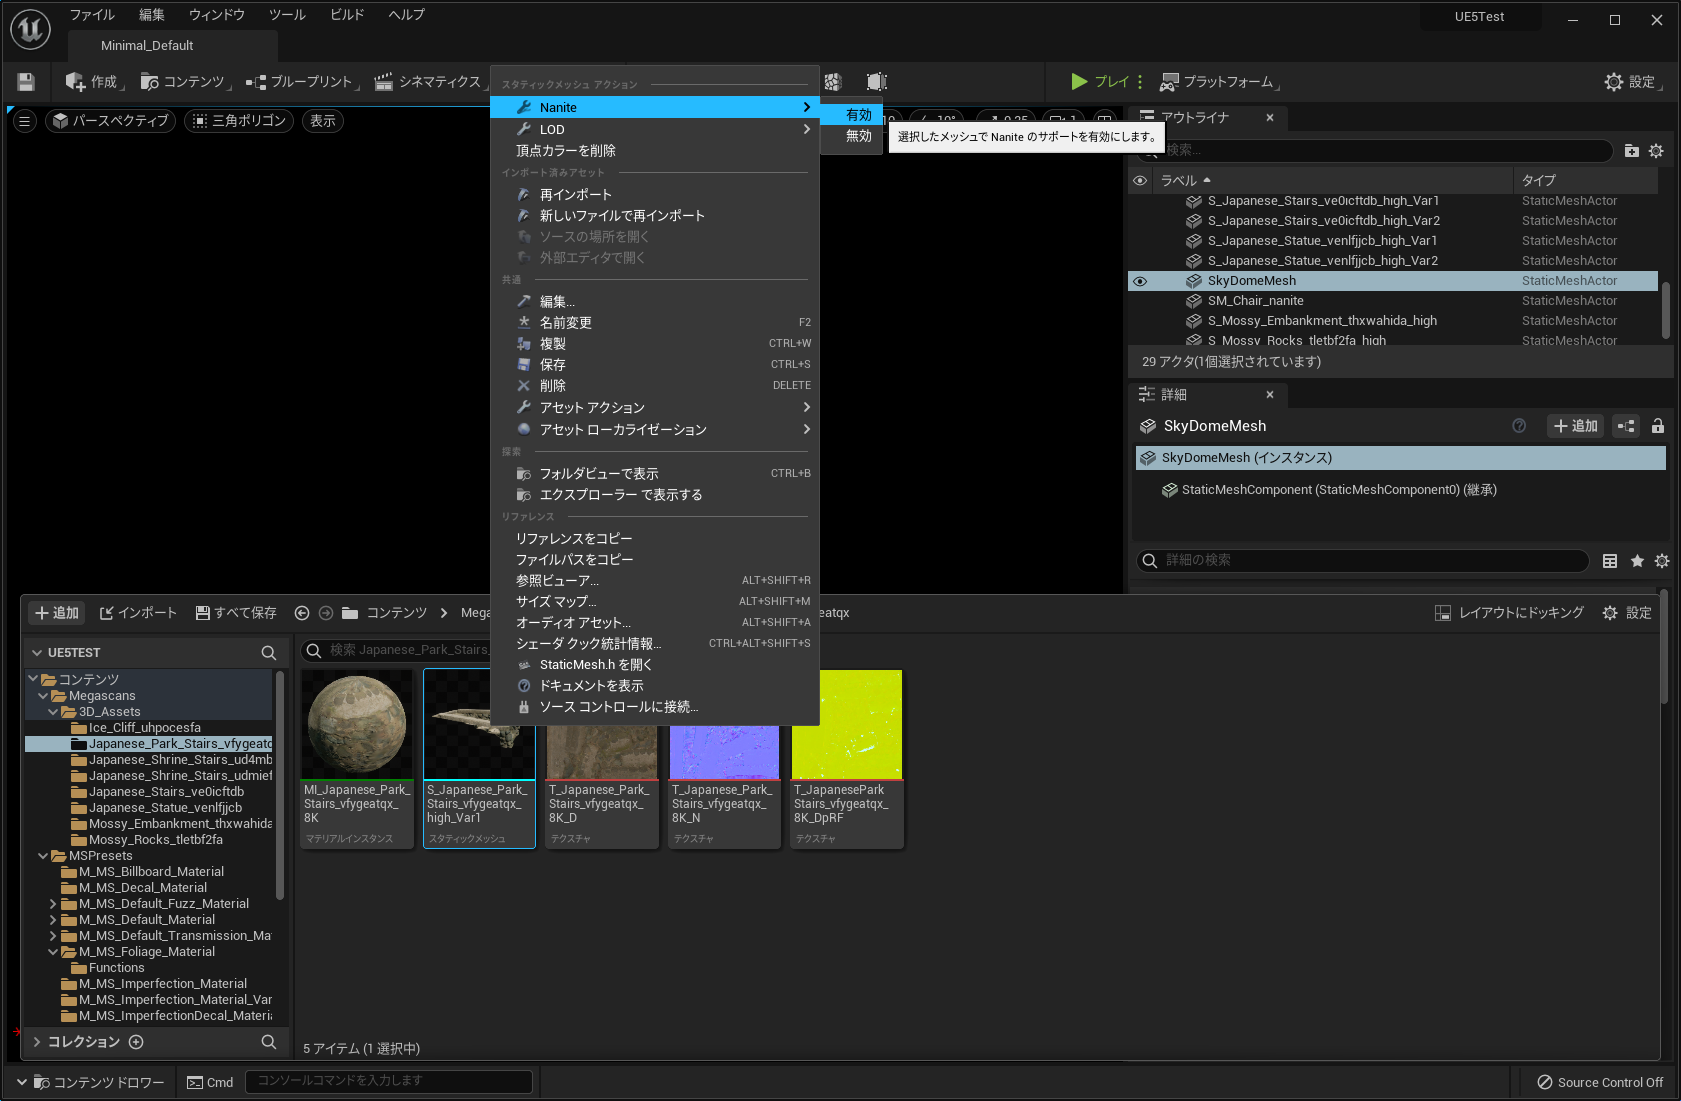Image resolution: width=1681 pixels, height=1101 pixels.
Task: Click the 追加 component button in details
Action: pyautogui.click(x=1576, y=426)
